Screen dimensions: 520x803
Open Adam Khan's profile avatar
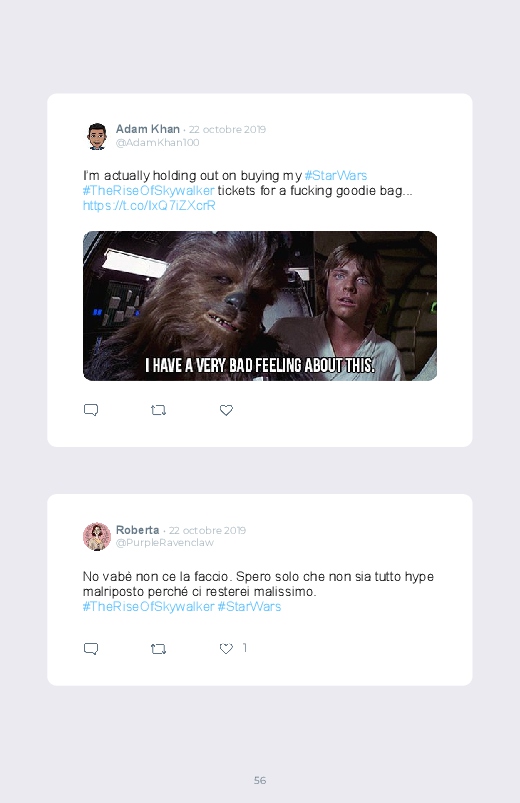coord(97,136)
